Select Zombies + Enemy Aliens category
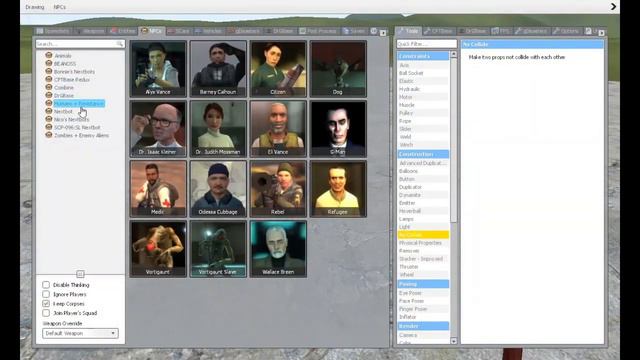Screen dimensions: 640x360 click(81, 135)
